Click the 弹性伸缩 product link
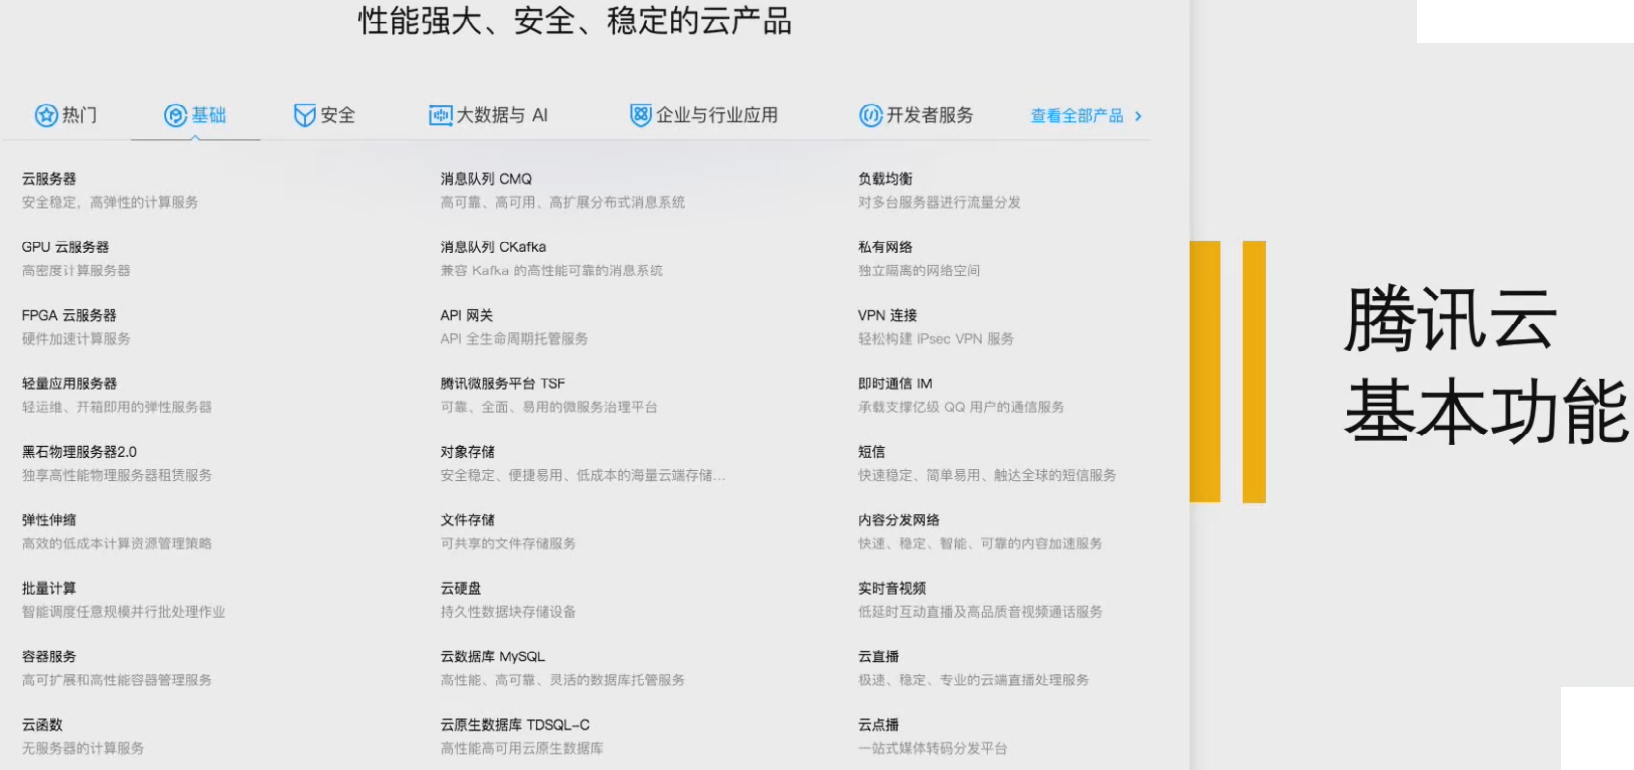 (49, 520)
